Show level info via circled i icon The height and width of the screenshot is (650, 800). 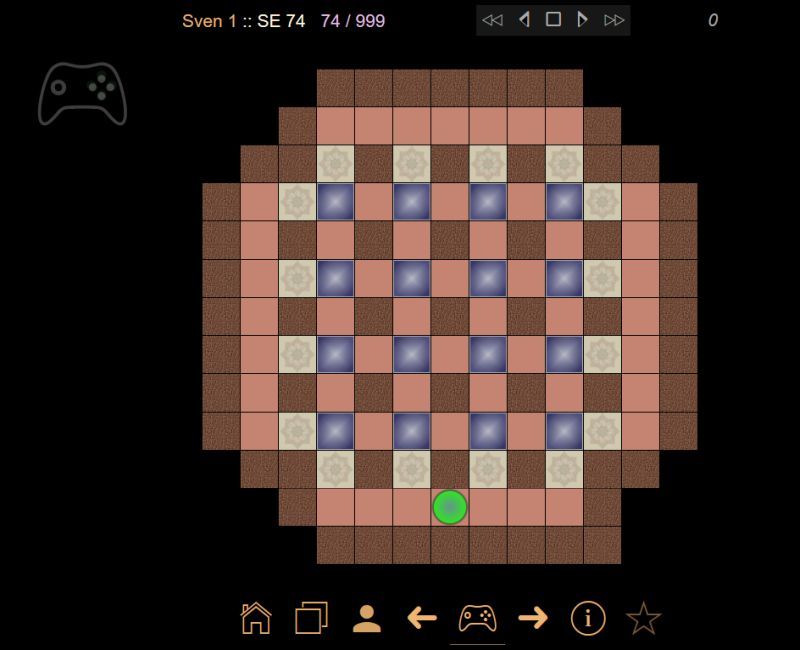[588, 618]
